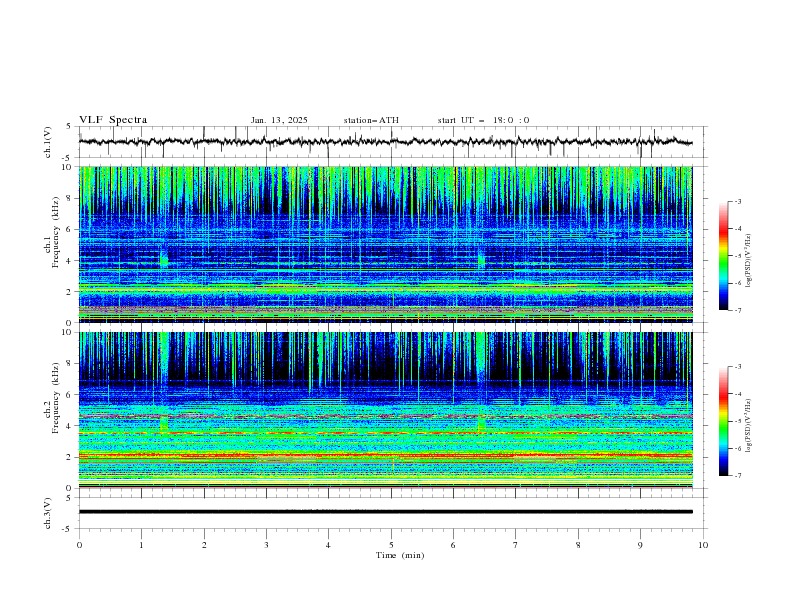
Task: Click the ch.1 spectrogram color bar
Action: [723, 256]
